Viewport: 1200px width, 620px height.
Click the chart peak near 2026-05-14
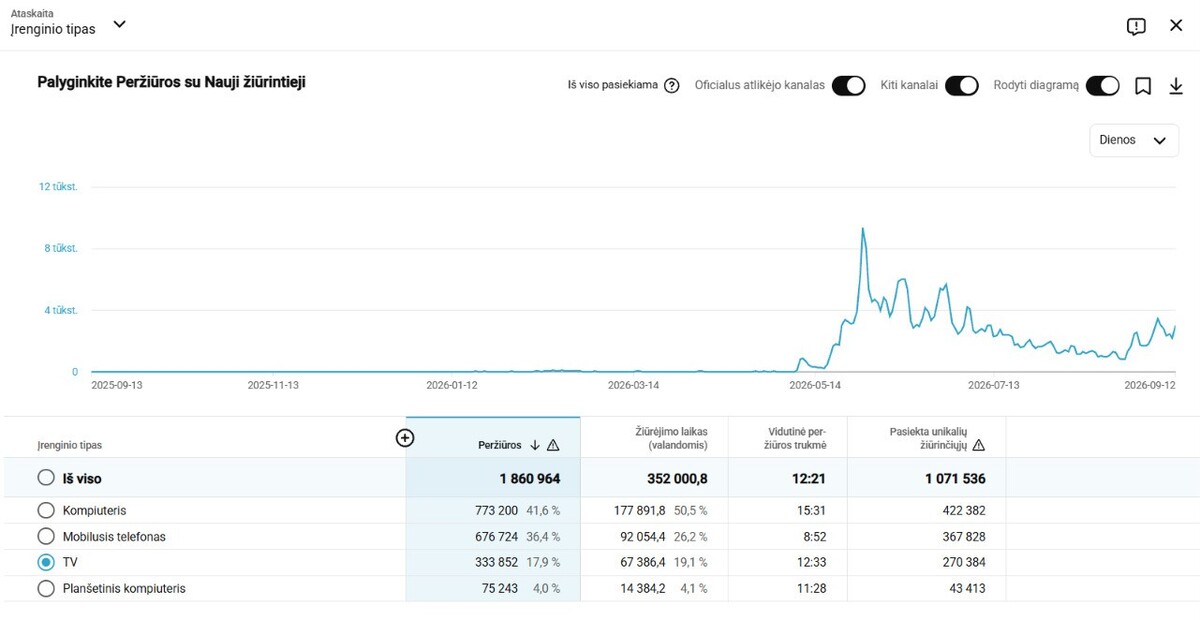point(863,229)
